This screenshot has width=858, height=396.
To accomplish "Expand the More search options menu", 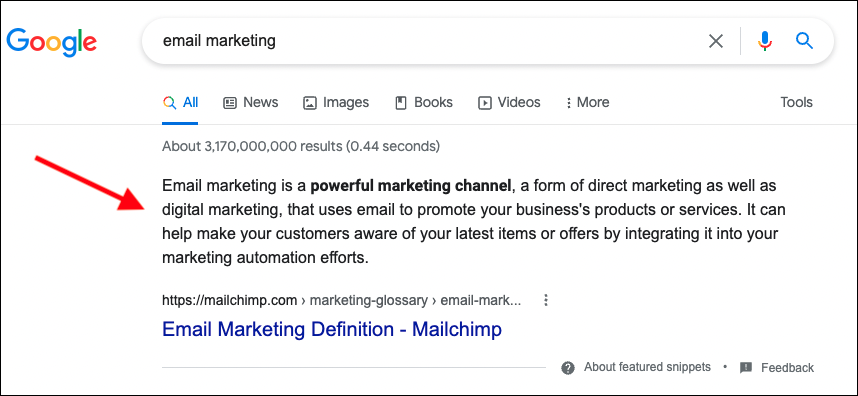I will [588, 102].
